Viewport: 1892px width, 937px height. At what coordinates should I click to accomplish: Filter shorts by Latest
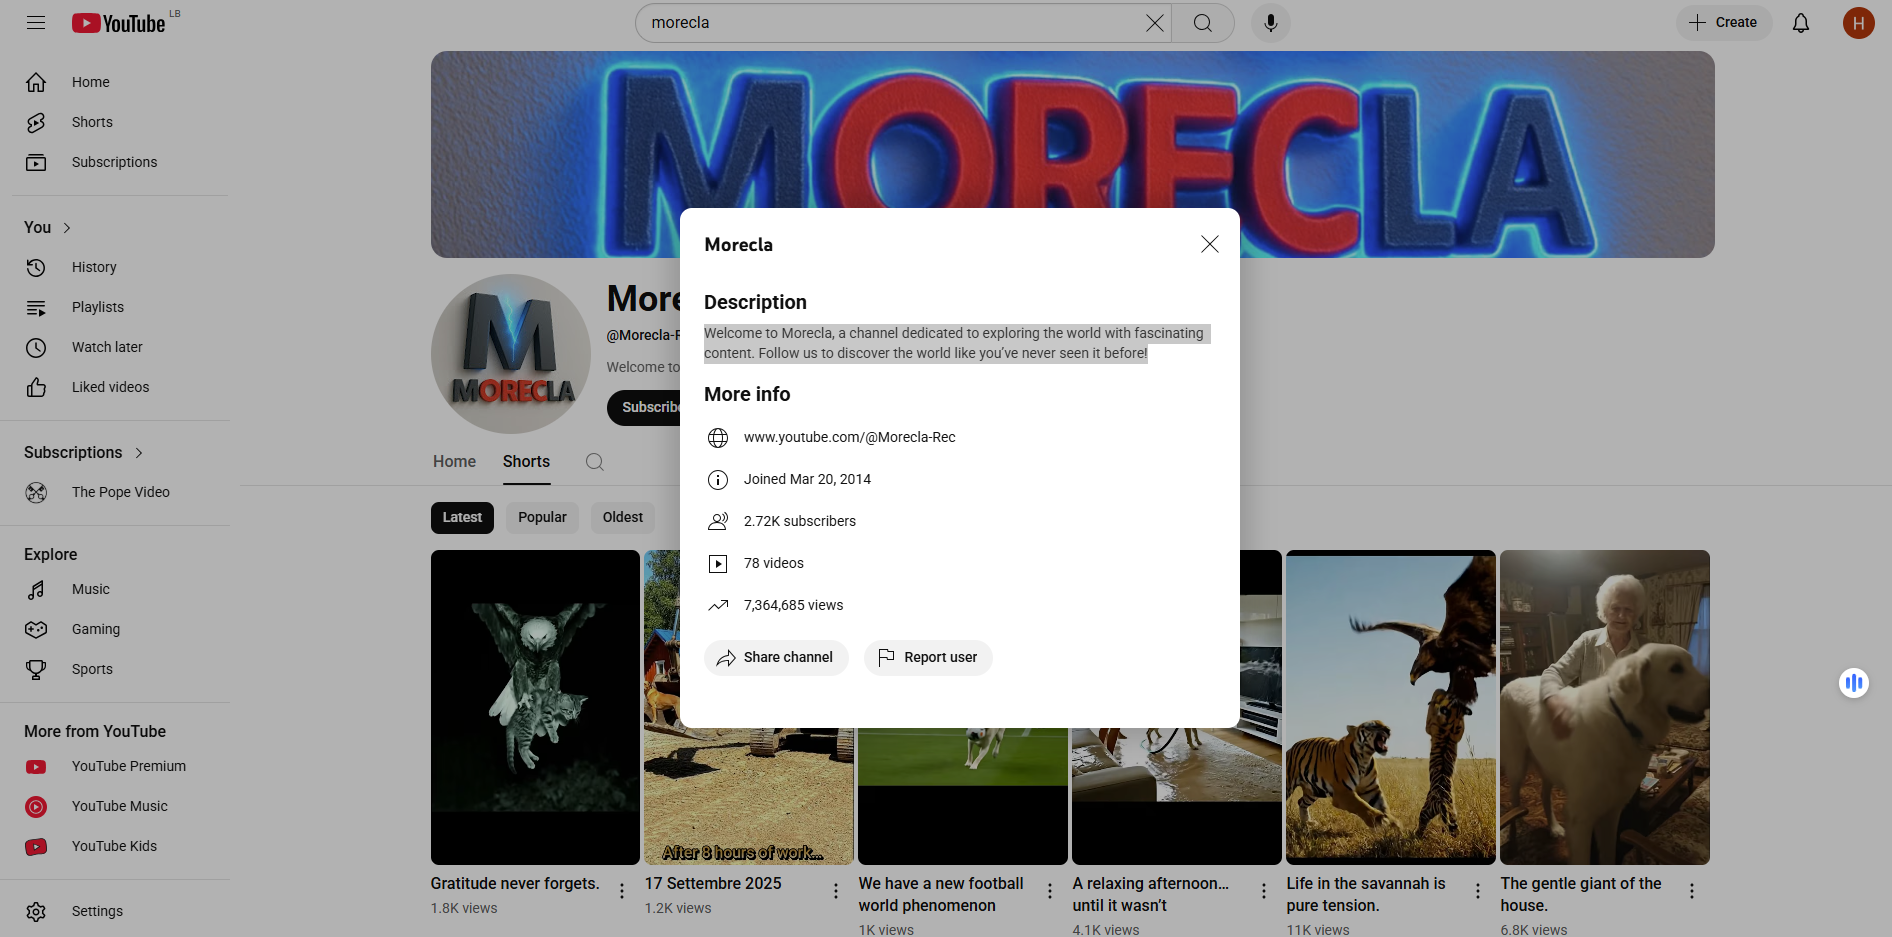pos(462,517)
